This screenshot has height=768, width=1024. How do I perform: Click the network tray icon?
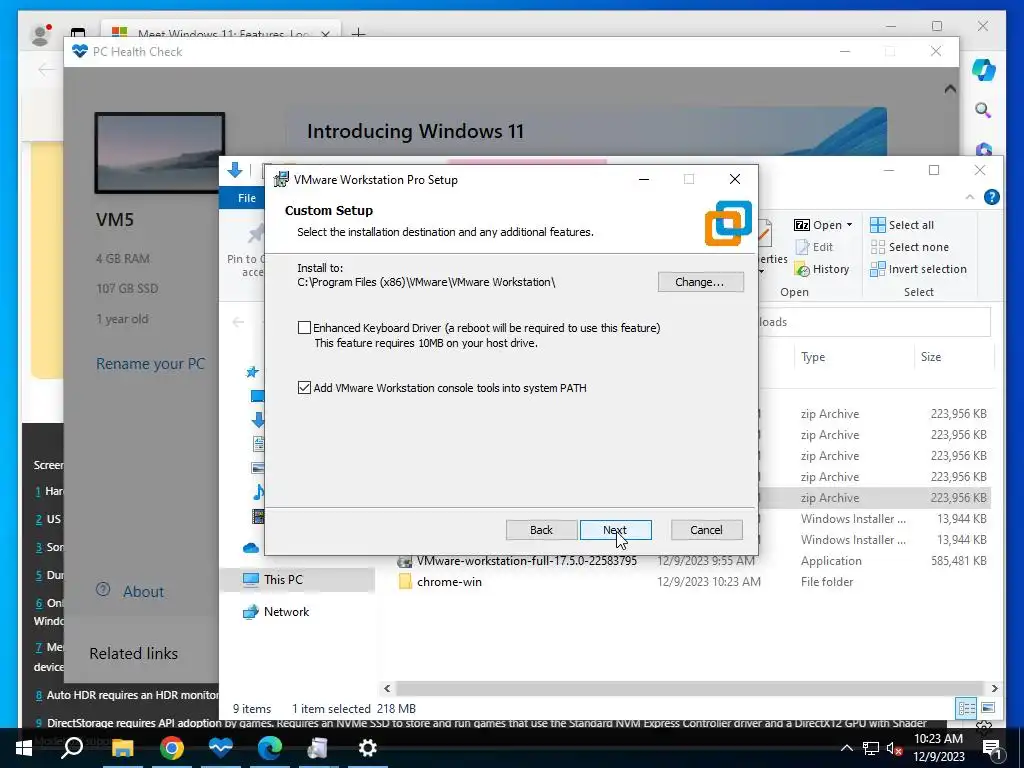871,748
